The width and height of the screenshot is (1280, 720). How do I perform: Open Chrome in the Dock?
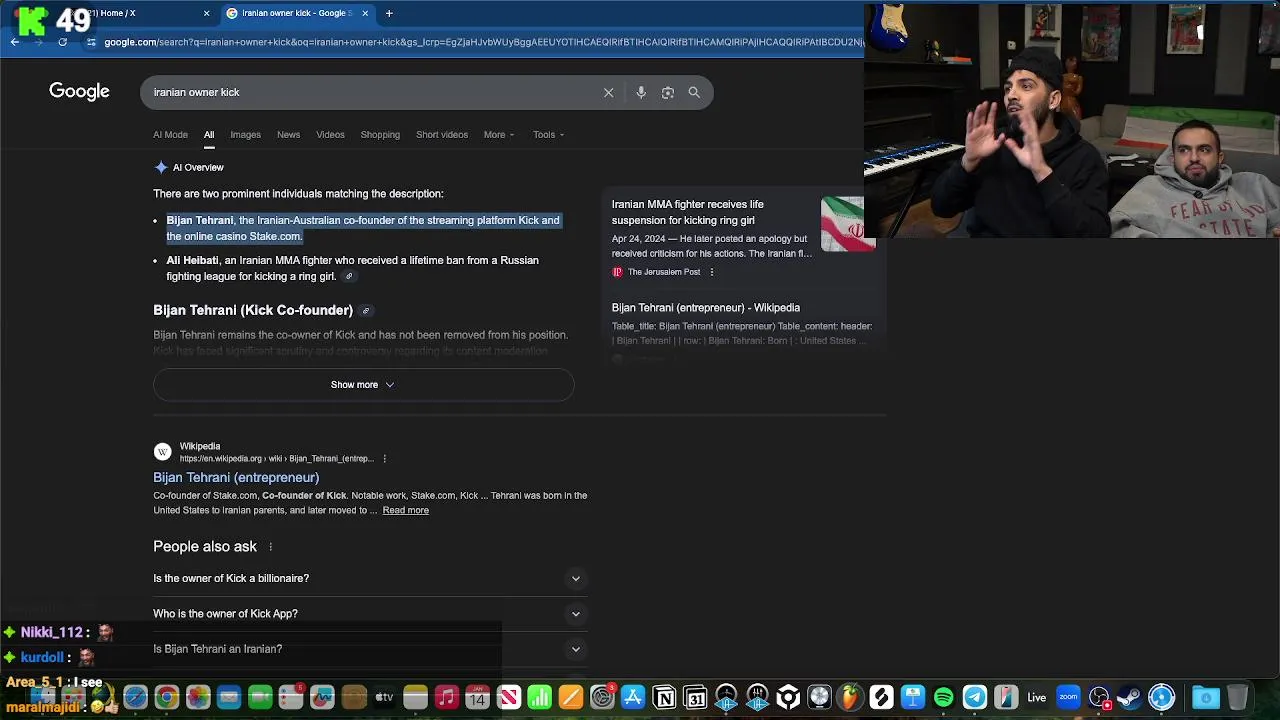[x=167, y=697]
